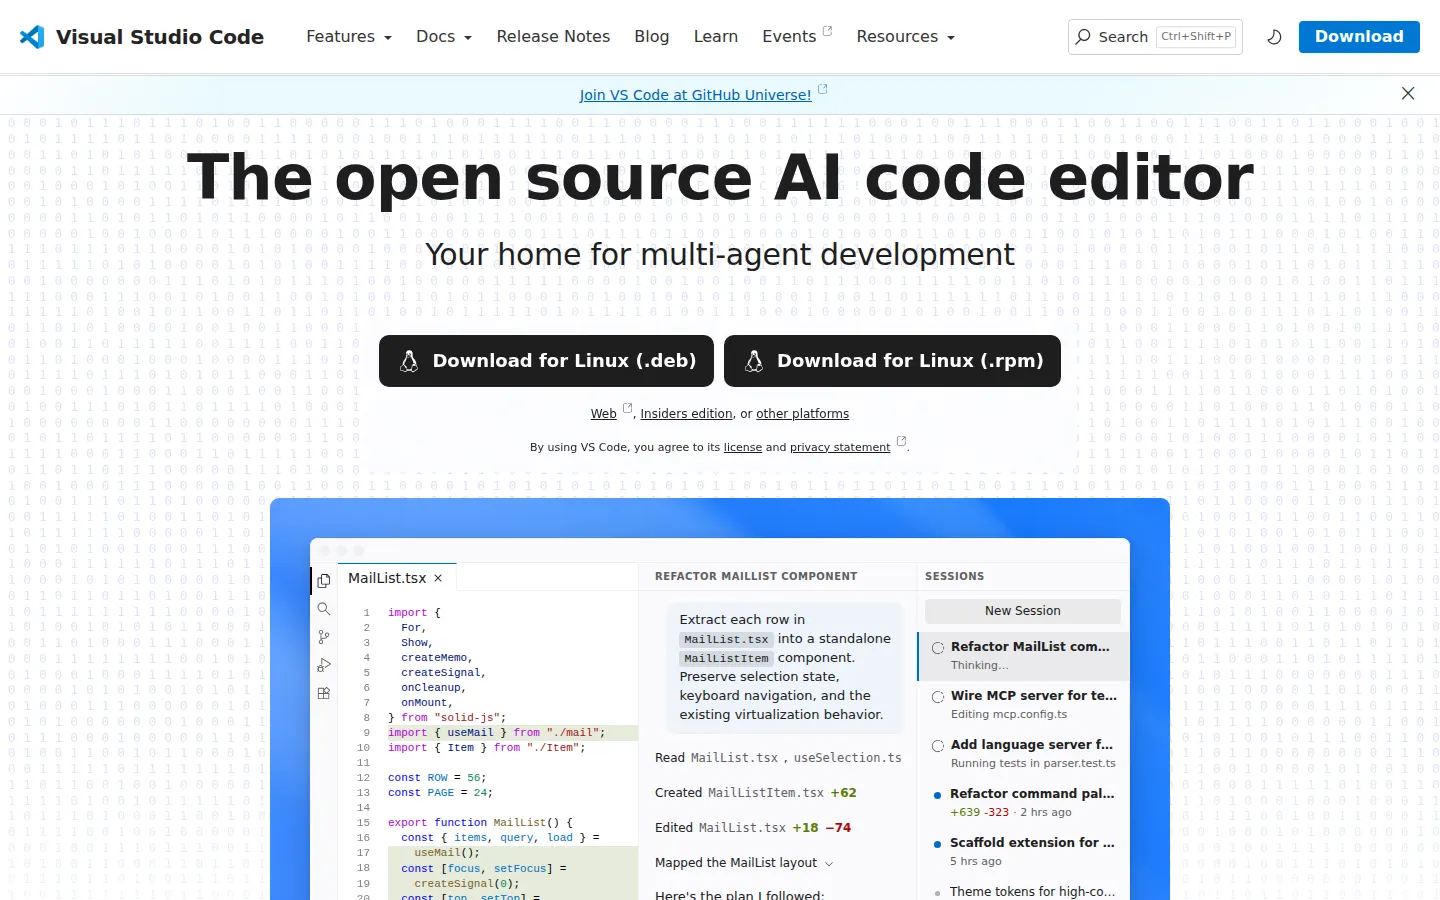Image resolution: width=1440 pixels, height=900 pixels.
Task: Open Release Notes in navigation
Action: pyautogui.click(x=553, y=37)
